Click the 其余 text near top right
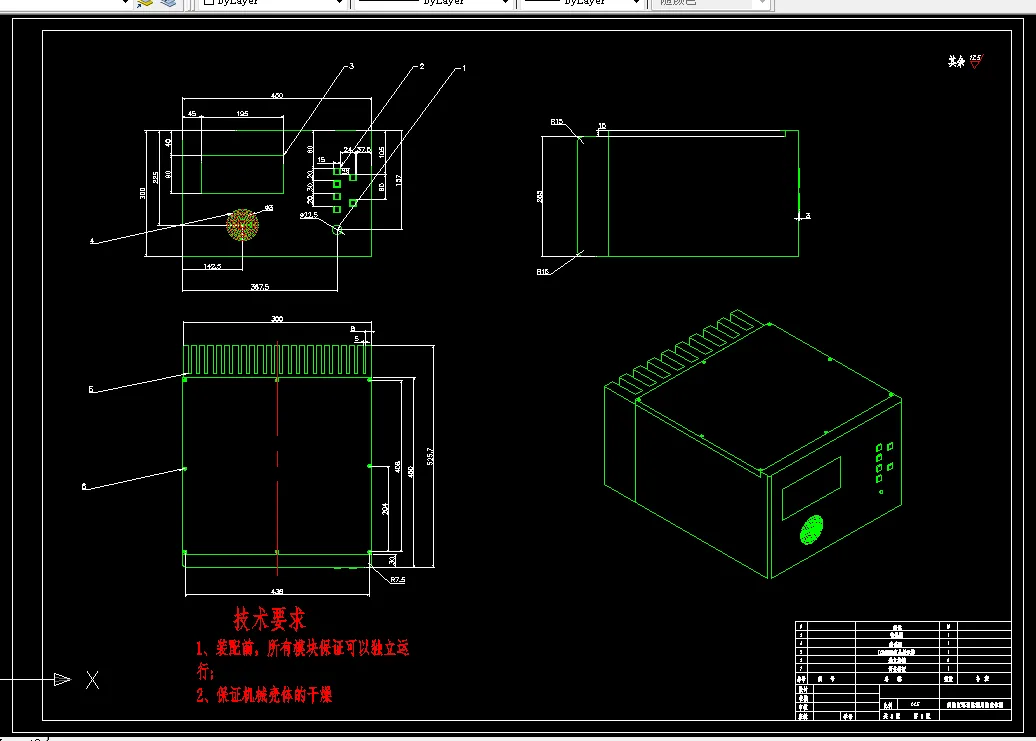 coord(956,61)
